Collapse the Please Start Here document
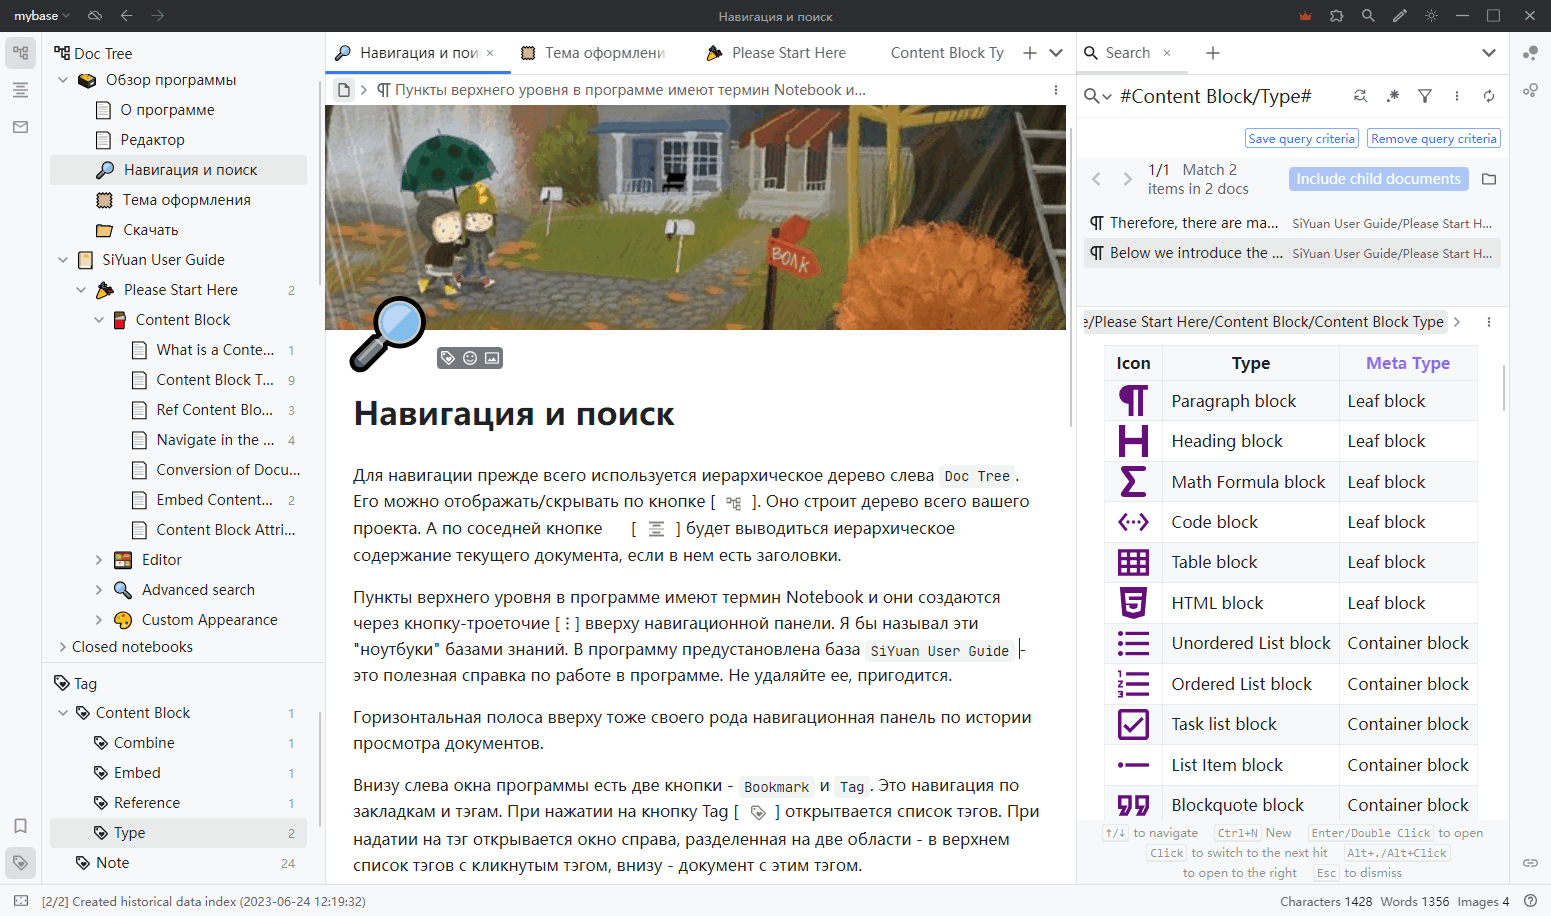 point(81,290)
